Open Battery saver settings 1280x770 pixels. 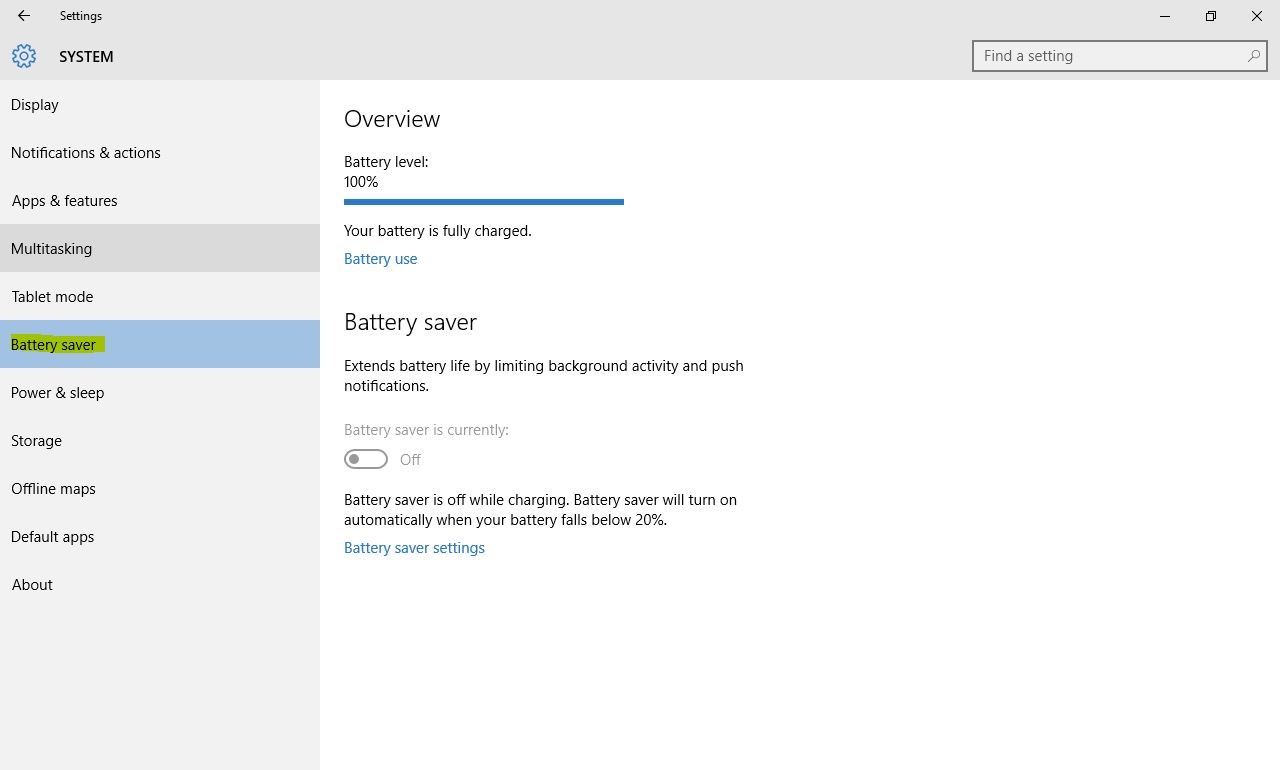(414, 547)
